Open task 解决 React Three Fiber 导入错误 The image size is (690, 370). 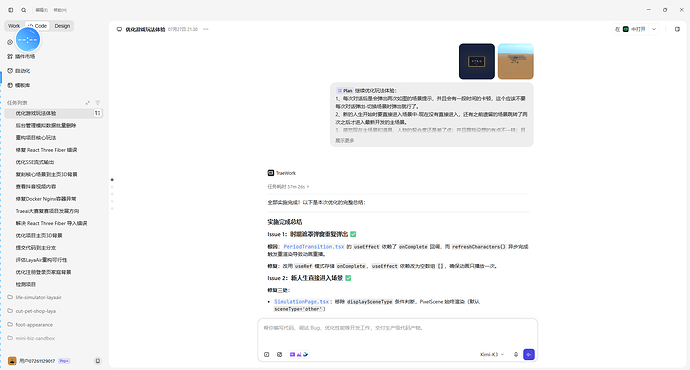(51, 223)
